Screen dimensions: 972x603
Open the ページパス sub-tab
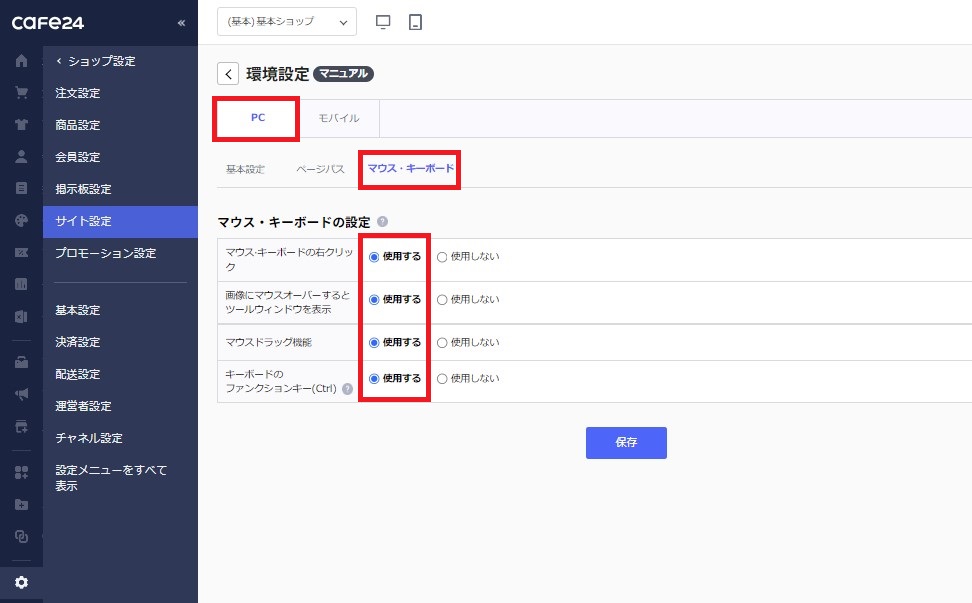point(320,169)
